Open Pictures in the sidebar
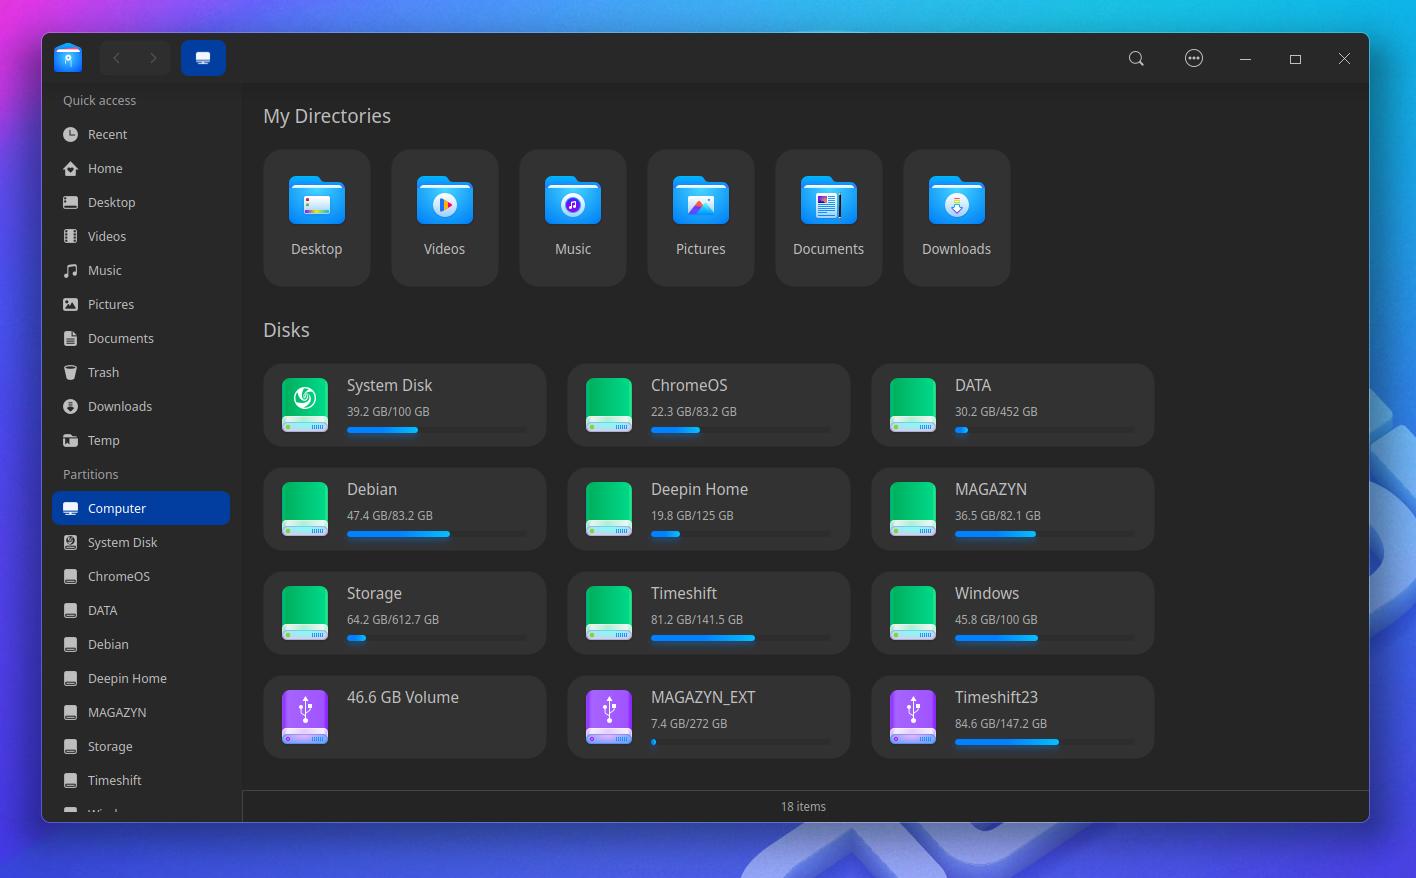This screenshot has height=878, width=1416. [141, 304]
